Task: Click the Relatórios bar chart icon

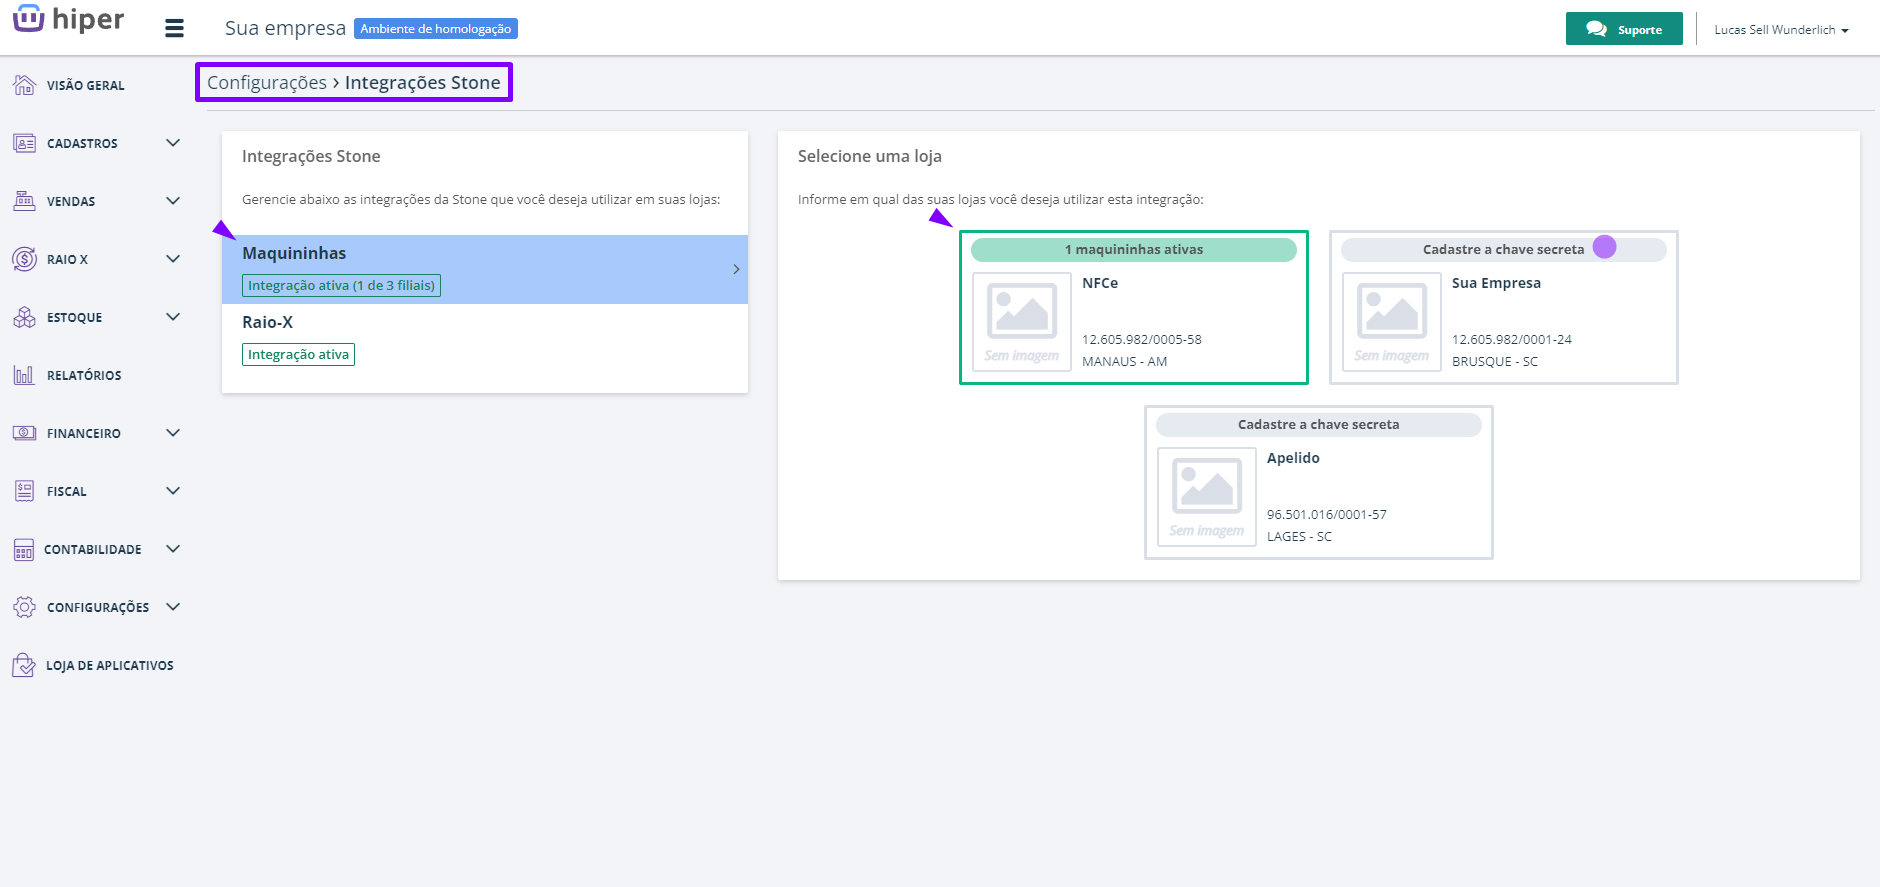Action: tap(24, 375)
